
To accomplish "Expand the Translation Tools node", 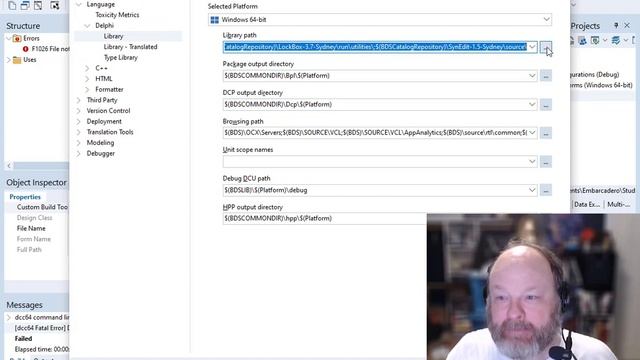I will pos(79,132).
